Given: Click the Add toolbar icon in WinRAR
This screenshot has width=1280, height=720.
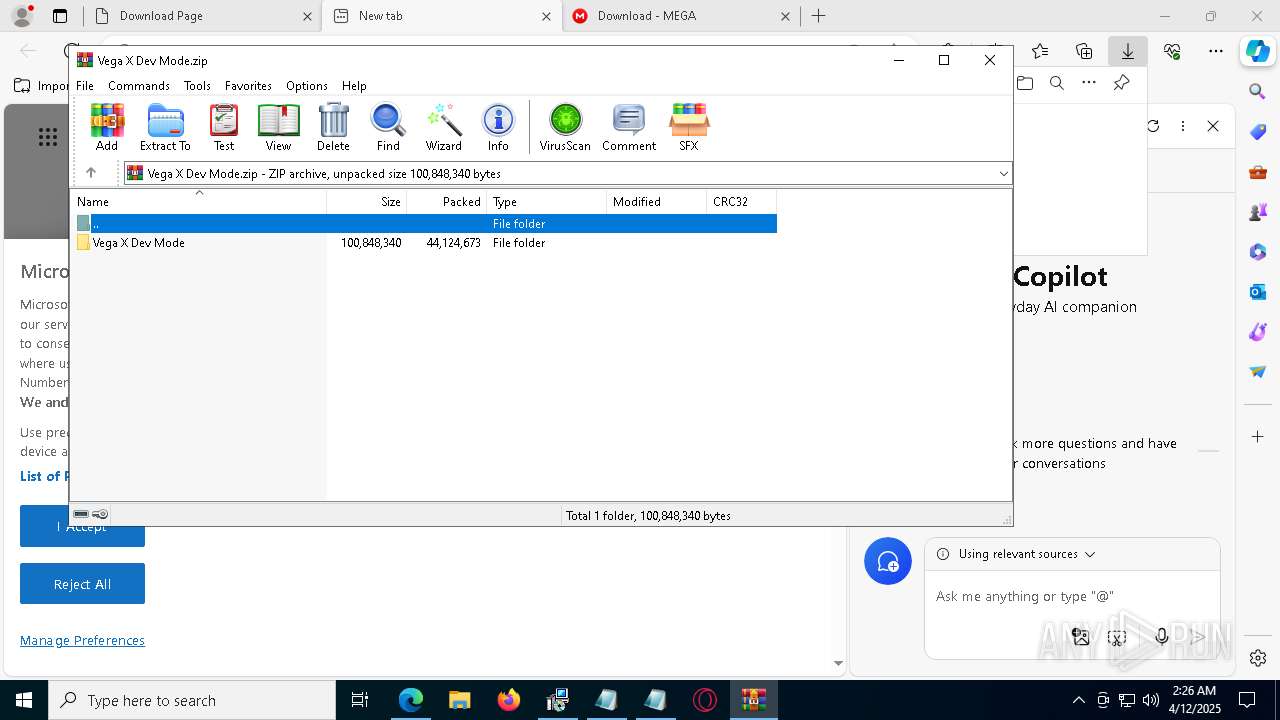Looking at the screenshot, I should (107, 127).
